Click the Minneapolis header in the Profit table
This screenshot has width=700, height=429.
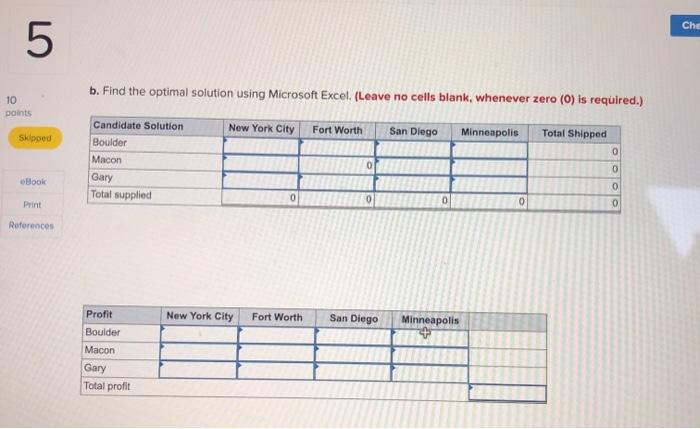pos(430,320)
